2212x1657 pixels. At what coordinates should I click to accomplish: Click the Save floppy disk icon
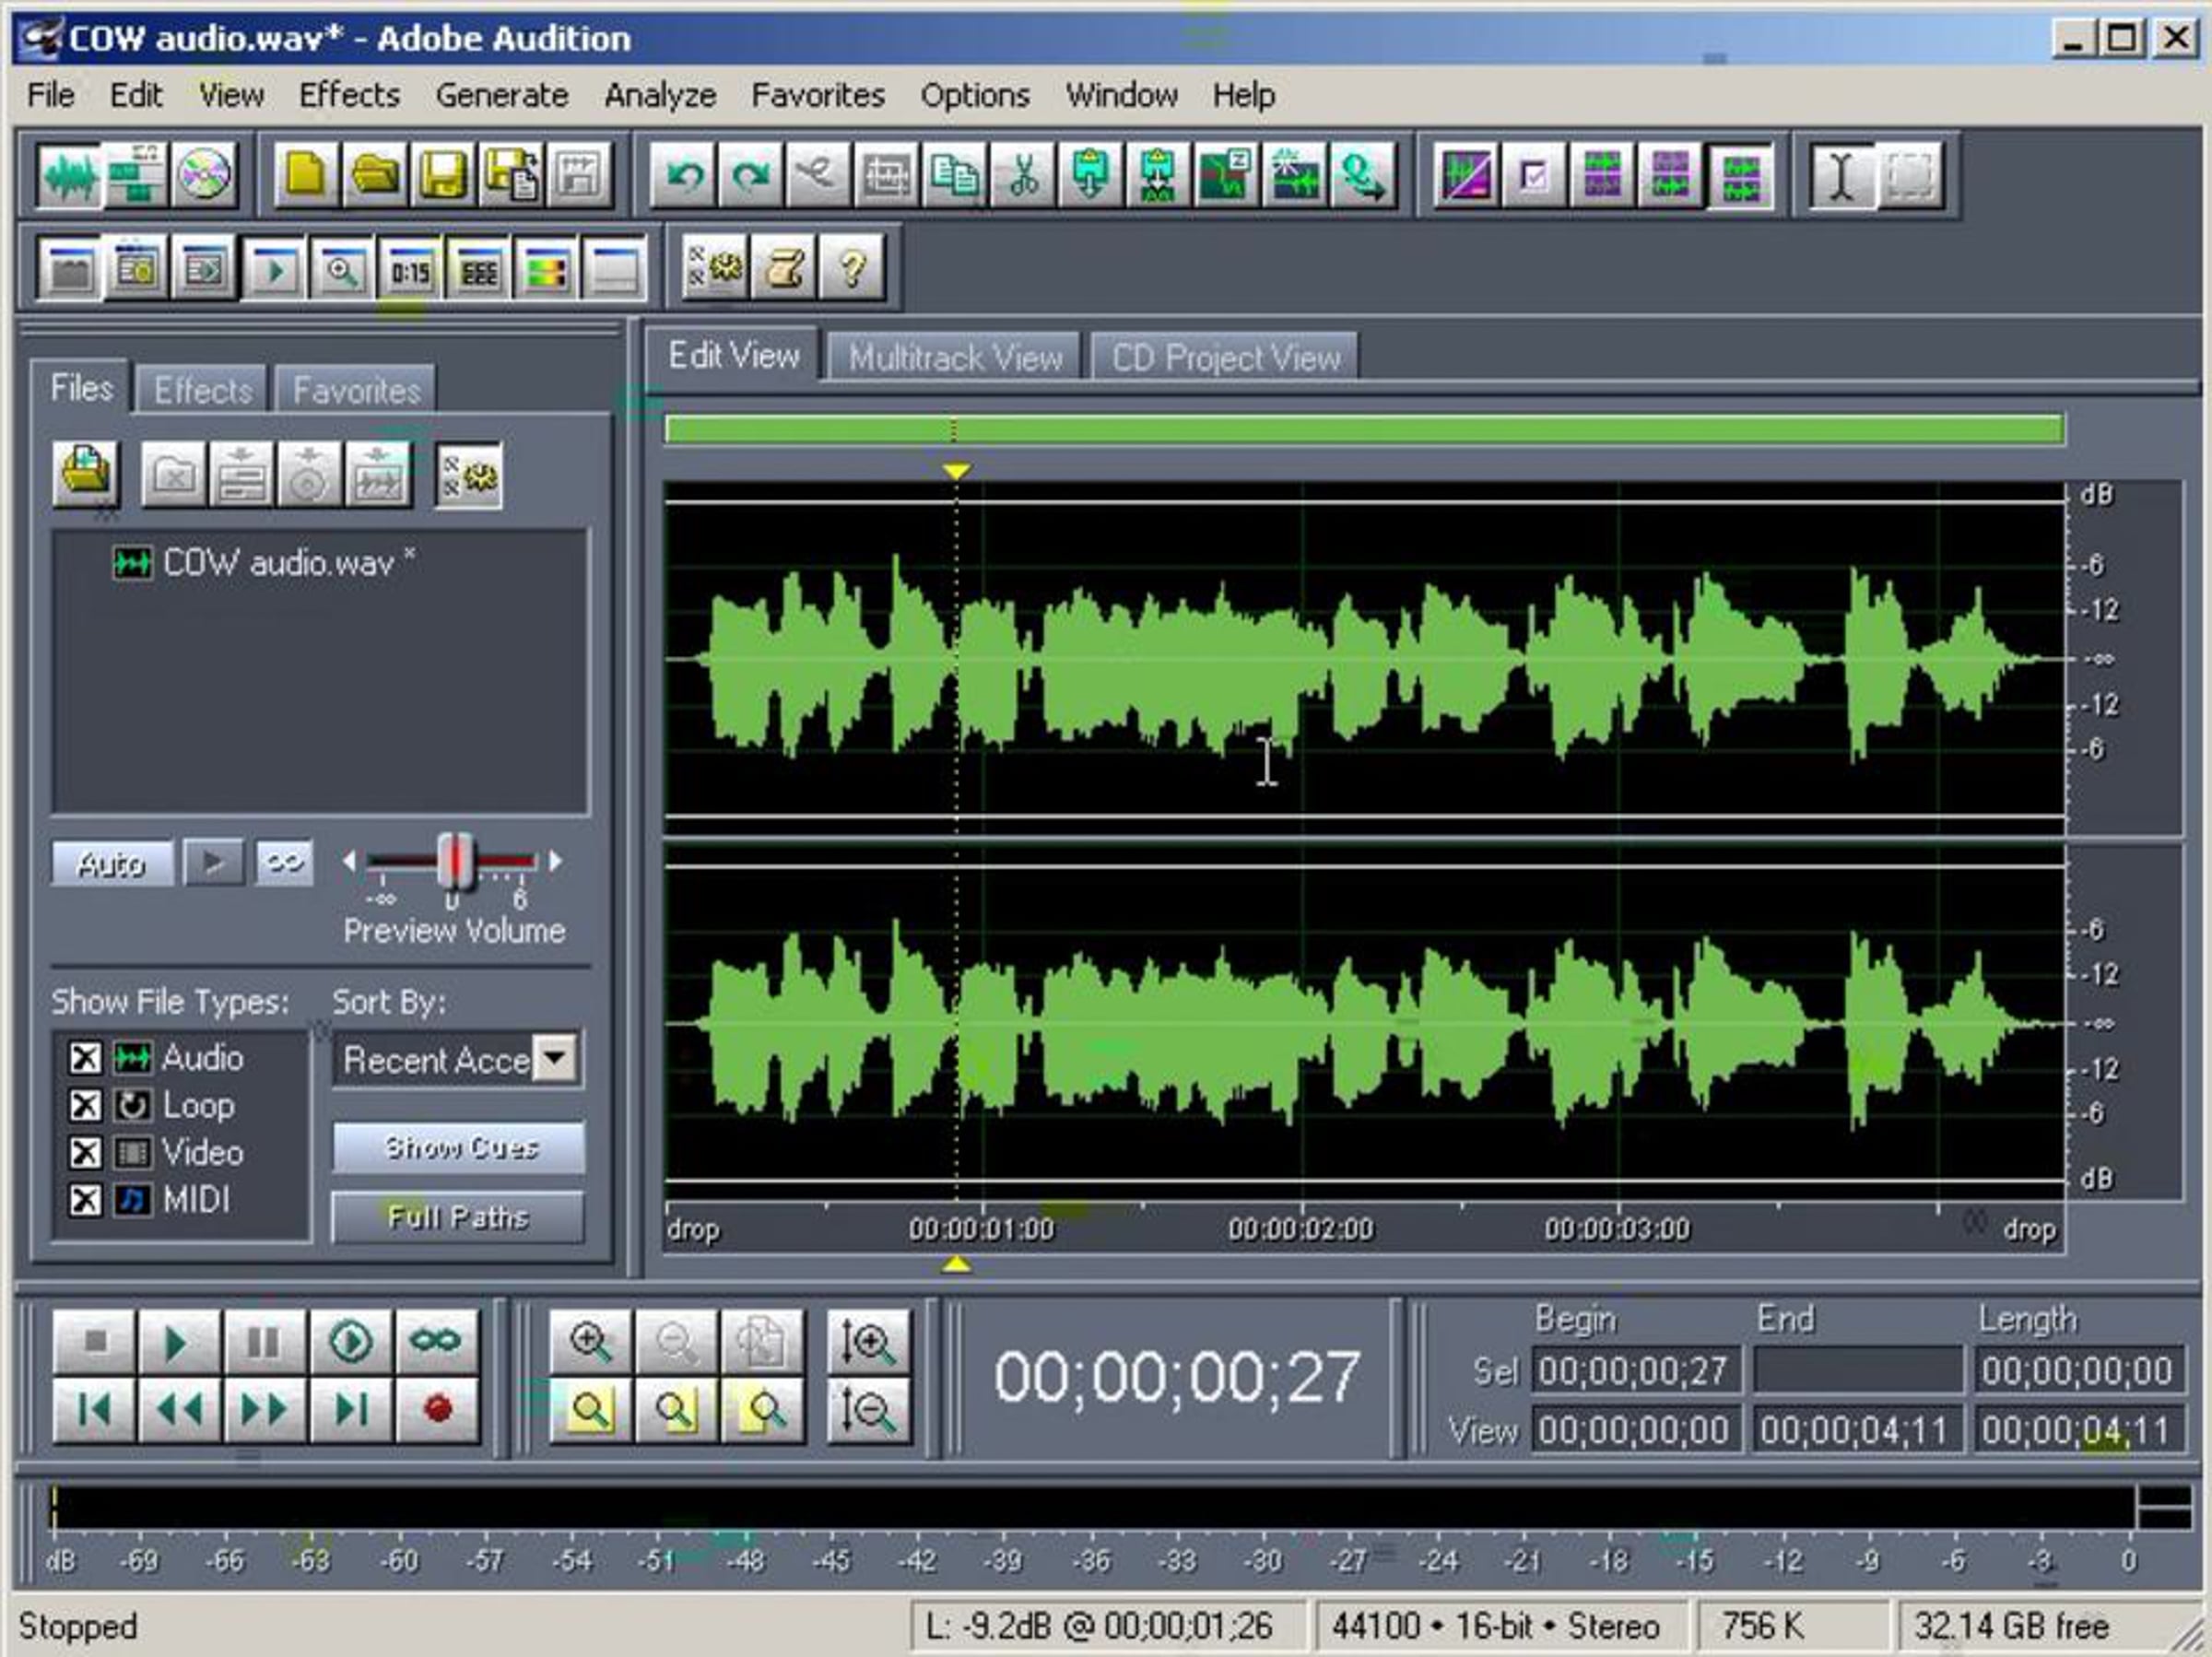coord(442,176)
